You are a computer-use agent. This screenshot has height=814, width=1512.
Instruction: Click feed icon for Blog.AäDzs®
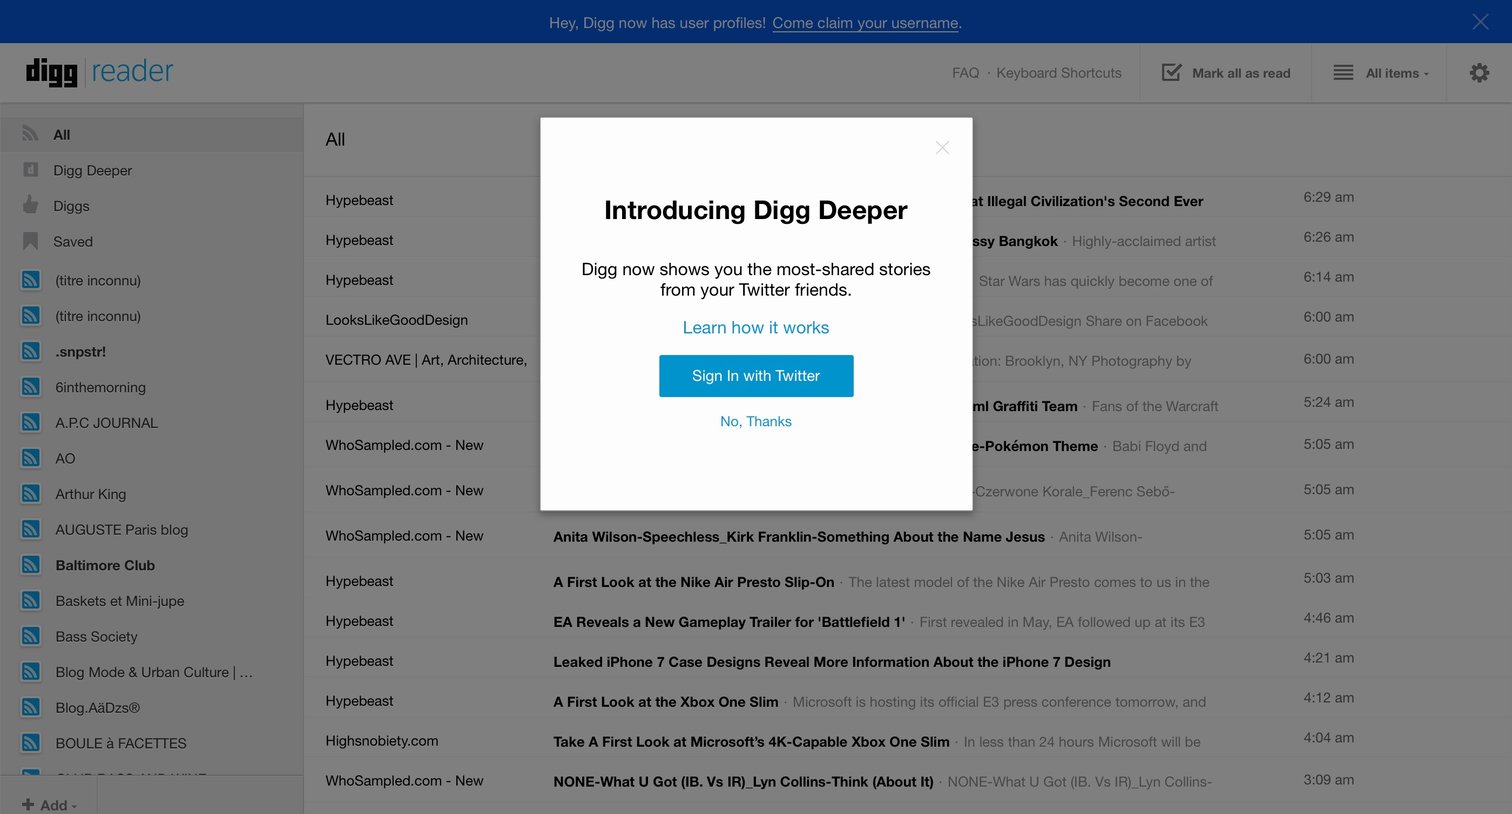pos(31,707)
